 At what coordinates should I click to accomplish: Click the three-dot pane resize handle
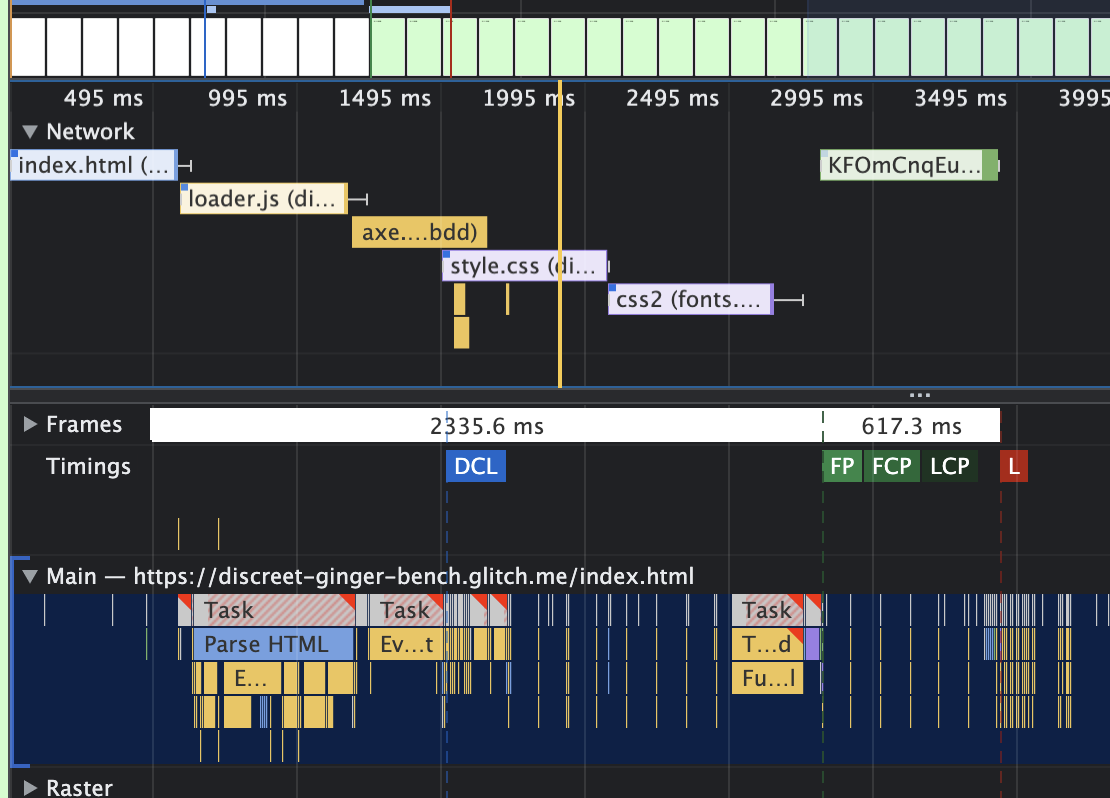(920, 395)
